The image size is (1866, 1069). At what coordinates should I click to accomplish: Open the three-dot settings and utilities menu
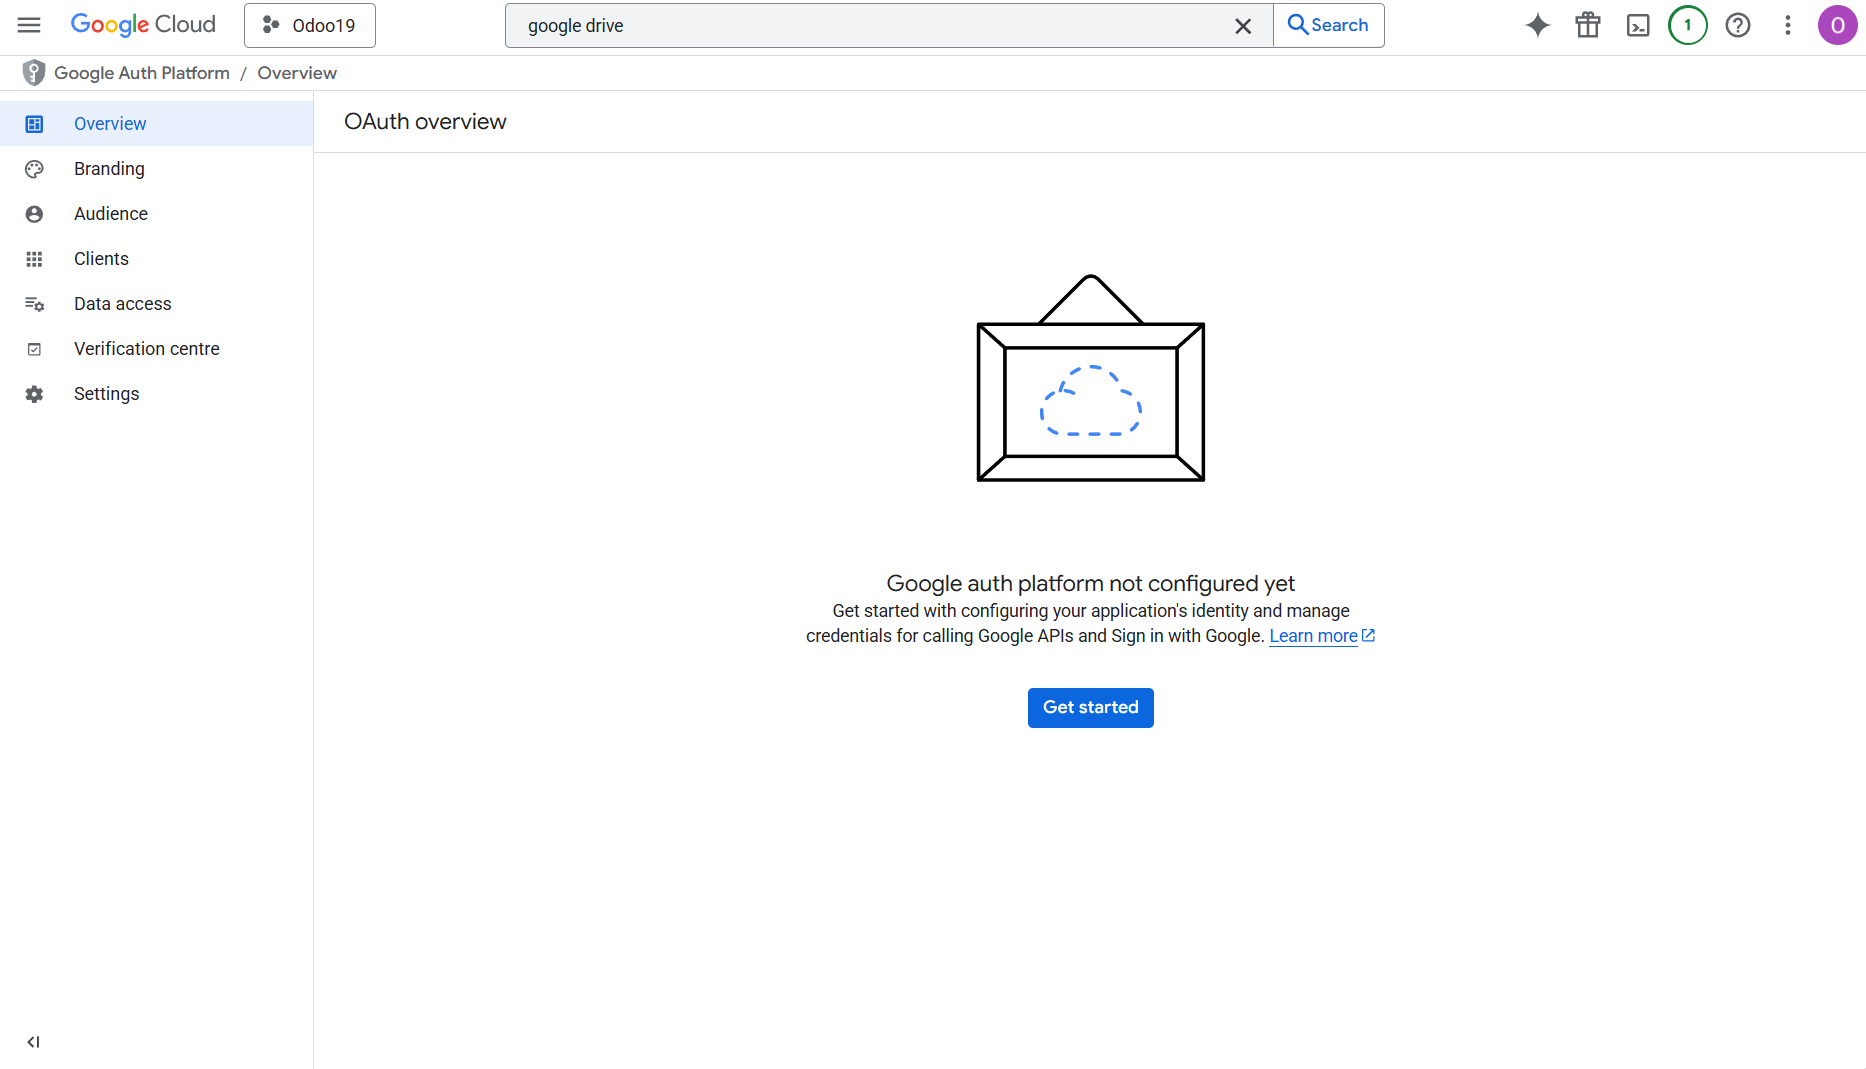point(1787,25)
